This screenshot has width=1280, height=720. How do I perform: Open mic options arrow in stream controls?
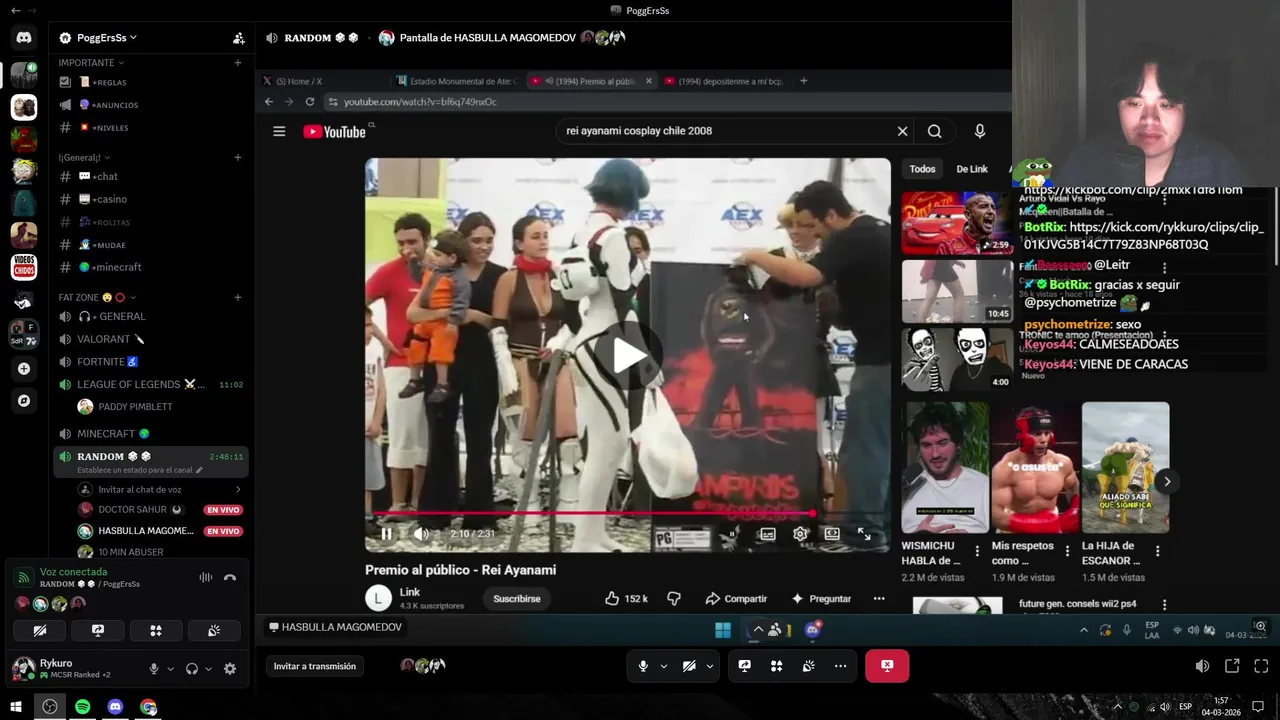(663, 666)
